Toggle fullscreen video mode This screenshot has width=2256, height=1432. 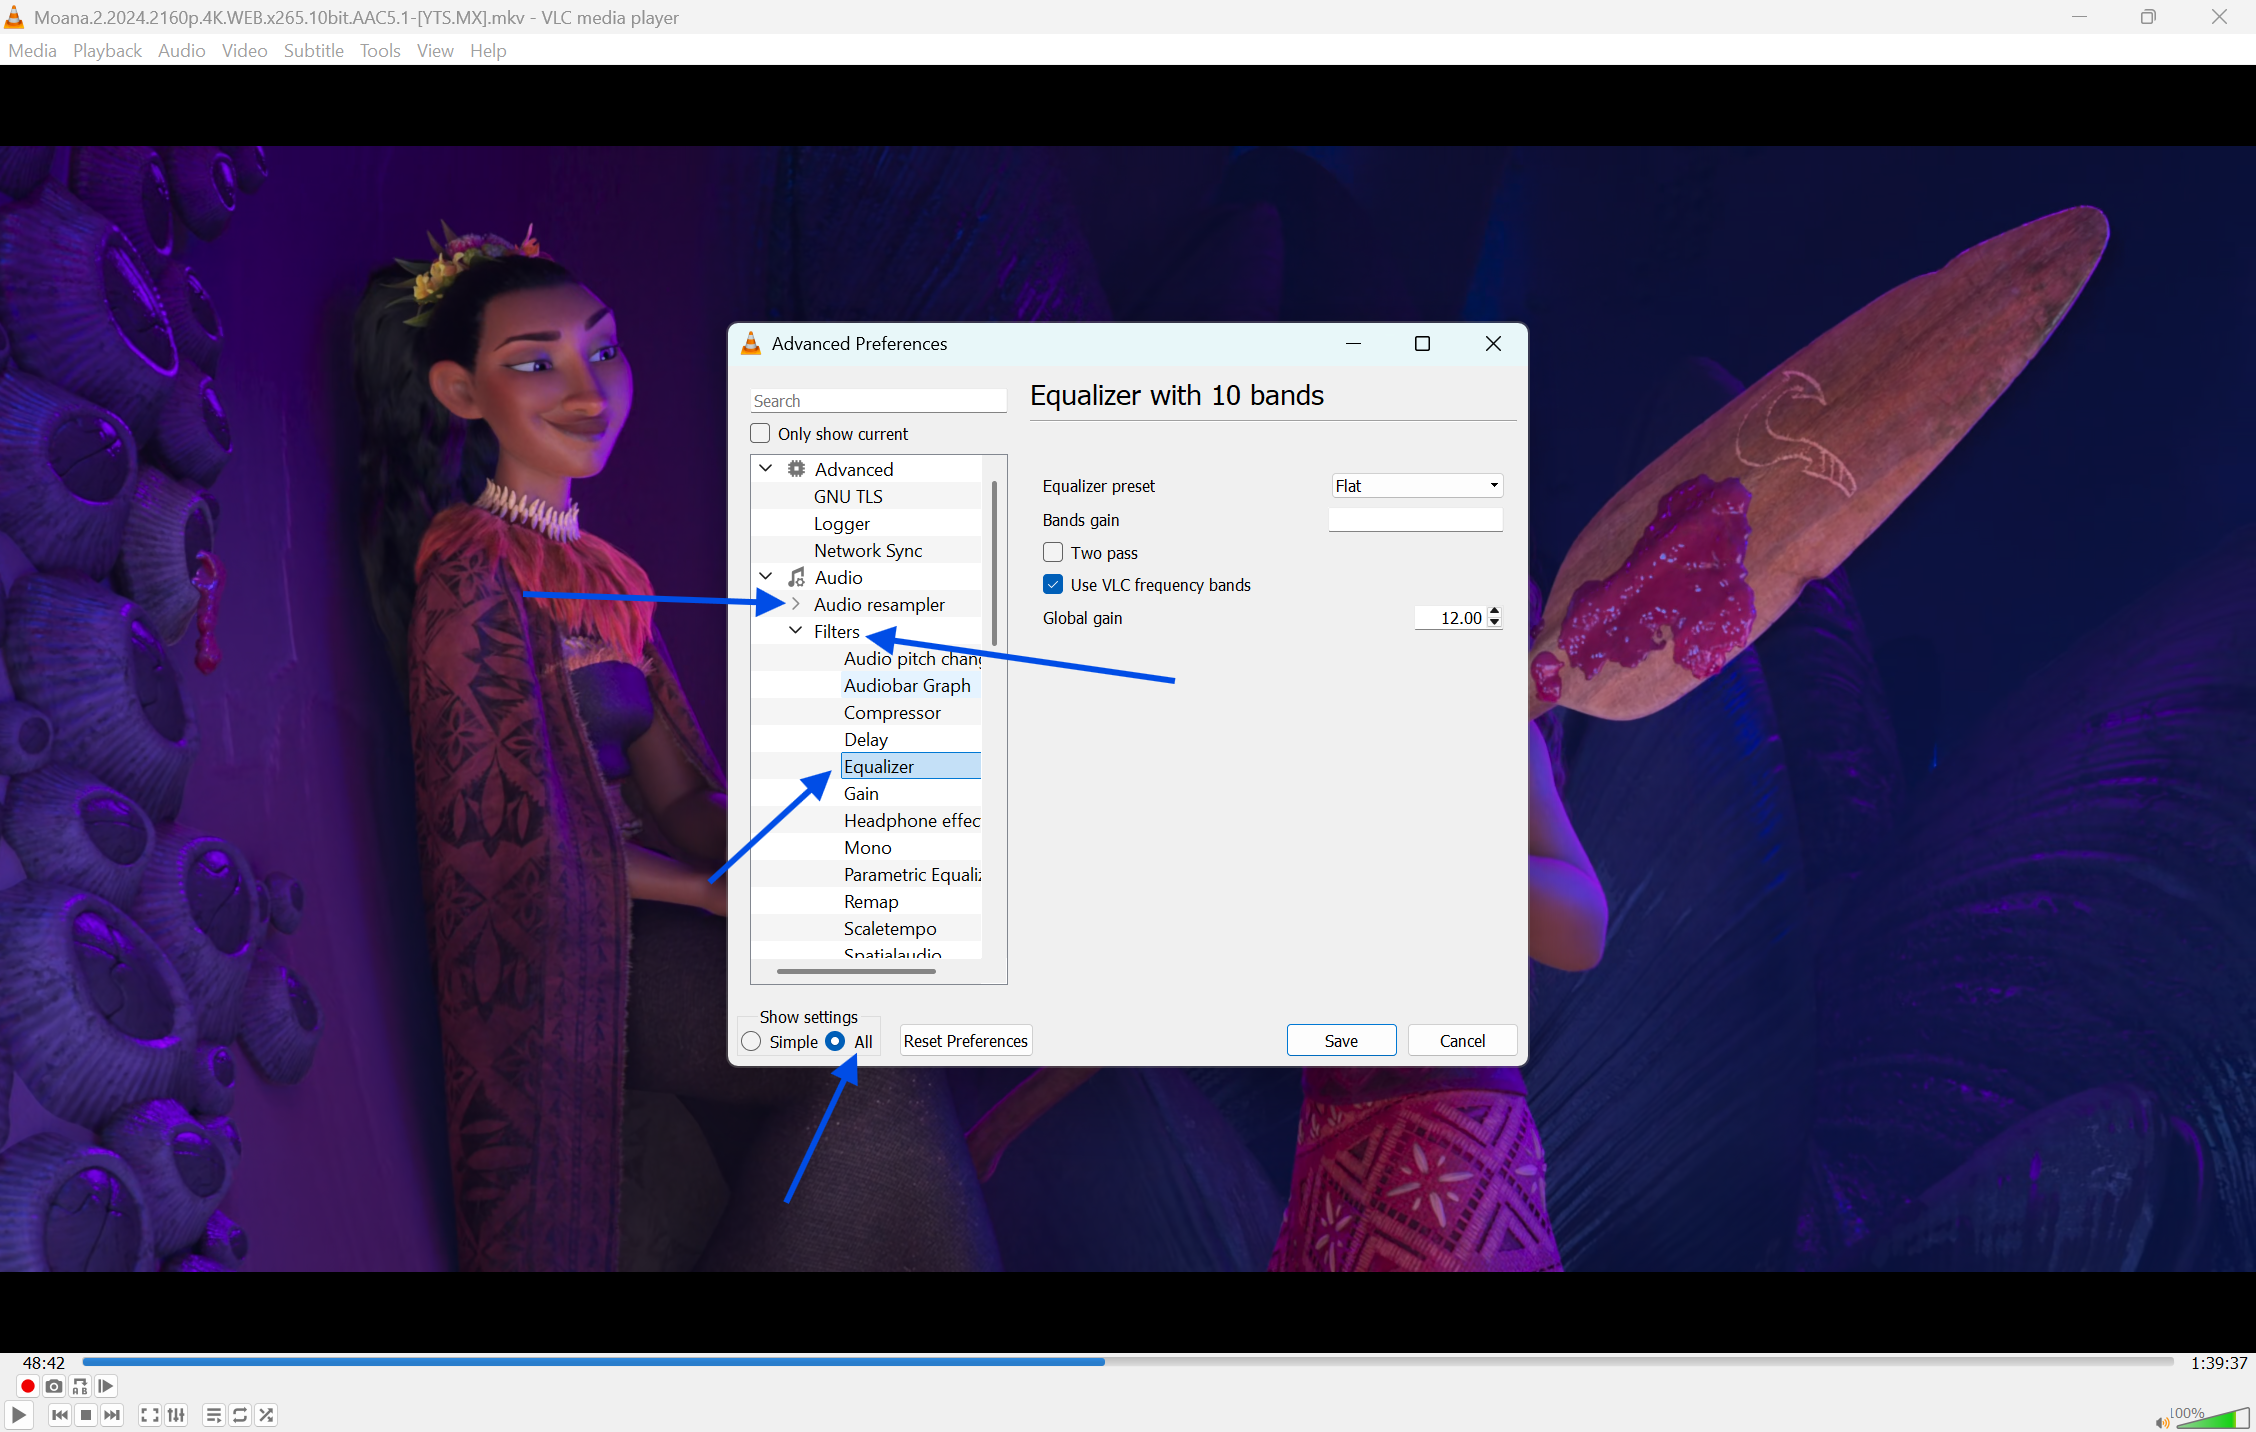(x=150, y=1415)
